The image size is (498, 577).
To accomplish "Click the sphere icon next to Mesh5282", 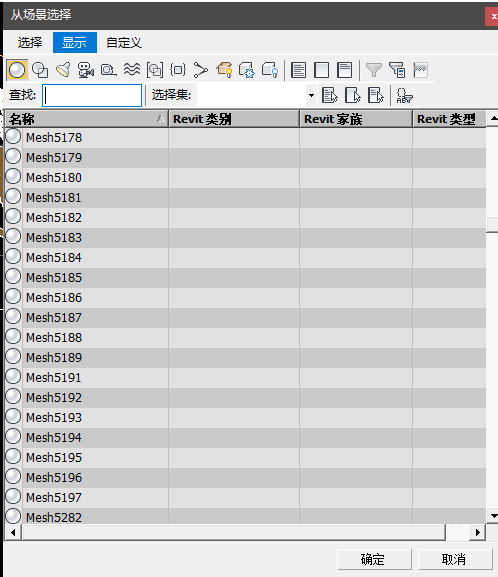I will 13,516.
